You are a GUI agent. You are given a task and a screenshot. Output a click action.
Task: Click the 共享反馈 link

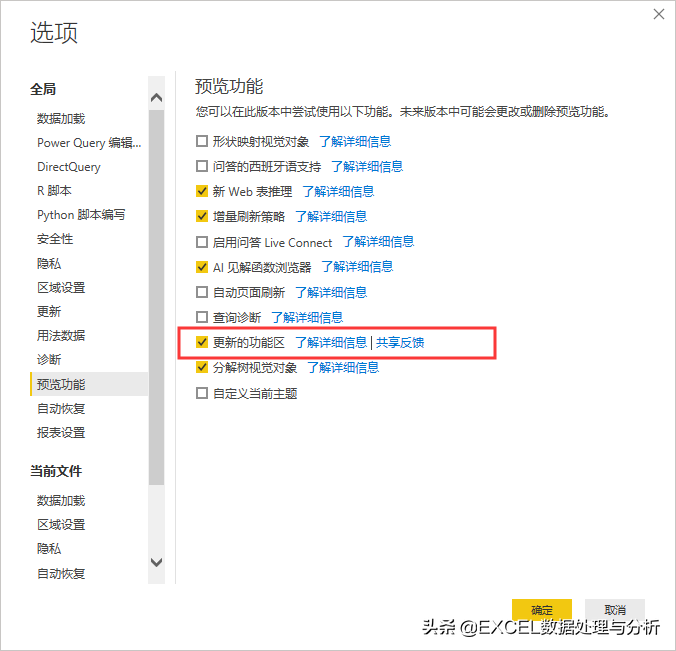point(400,343)
